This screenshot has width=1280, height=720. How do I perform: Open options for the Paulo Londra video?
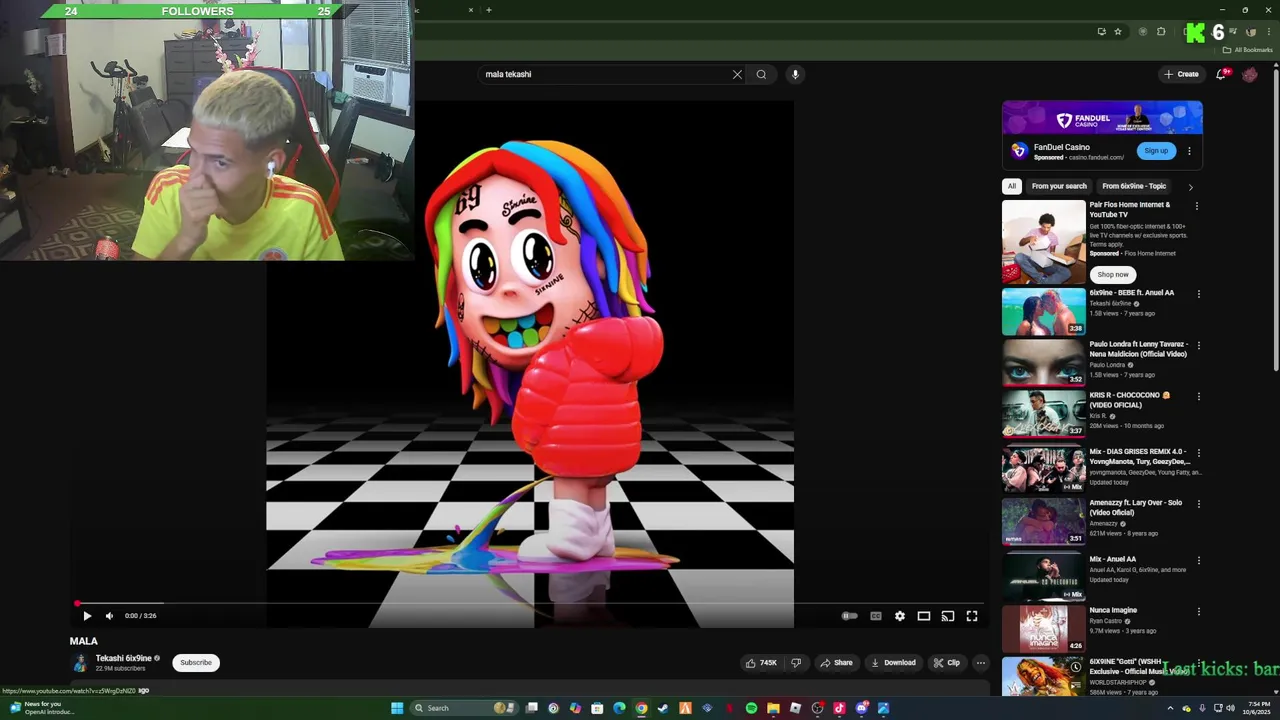click(1198, 345)
